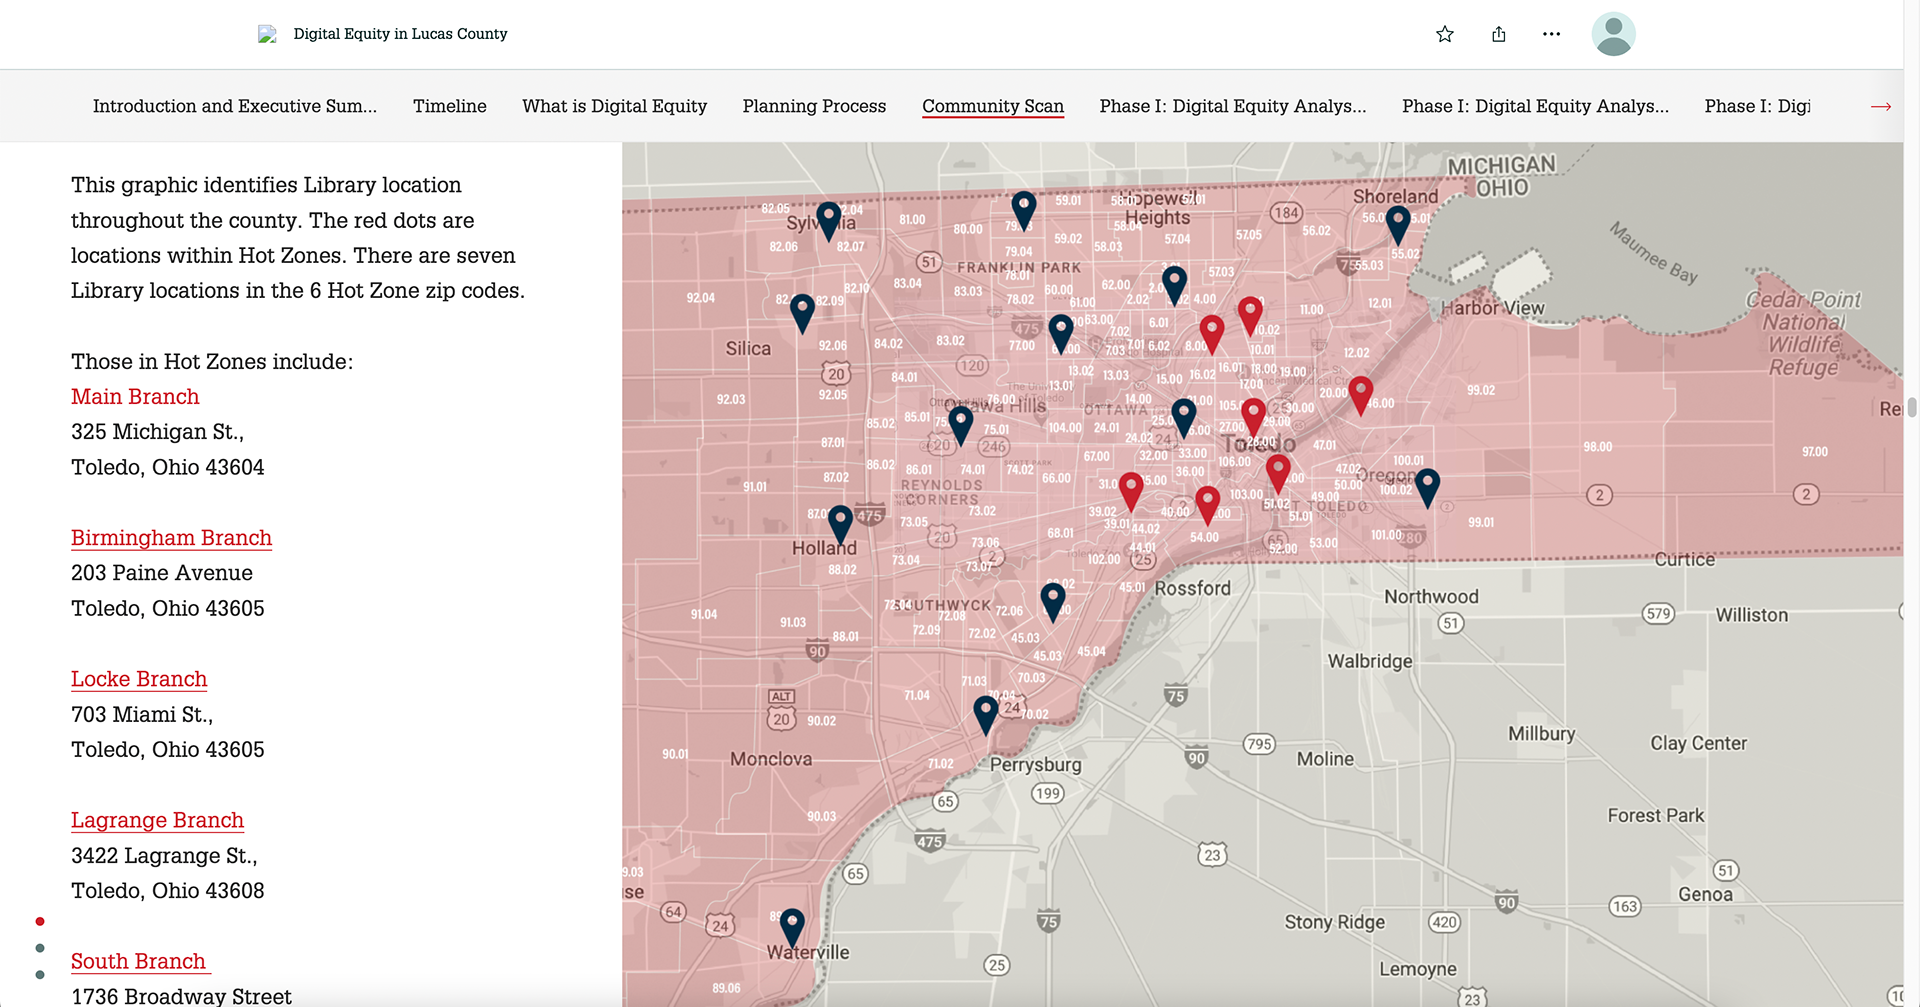The height and width of the screenshot is (1007, 1920).
Task: Click the Genoa label on map
Action: (x=1705, y=895)
